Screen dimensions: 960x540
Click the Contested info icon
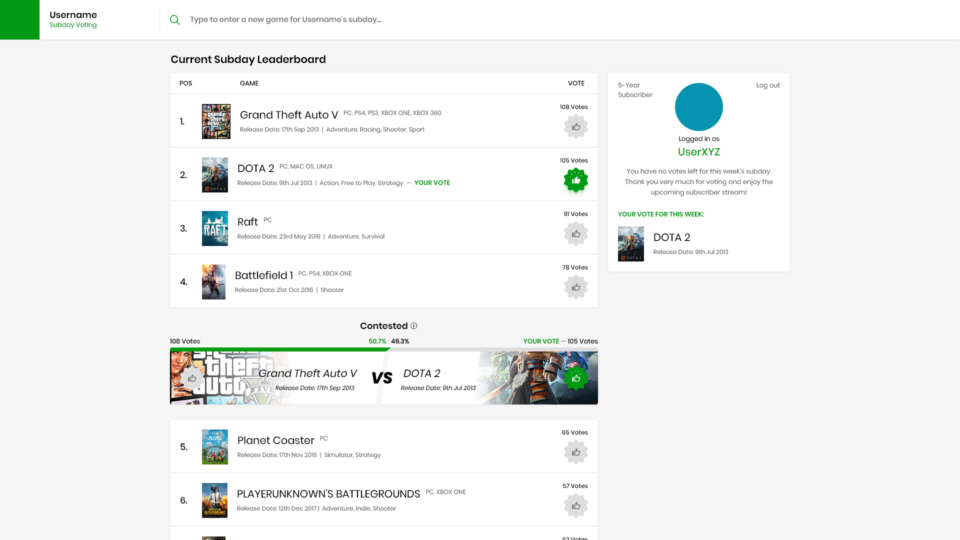point(414,326)
